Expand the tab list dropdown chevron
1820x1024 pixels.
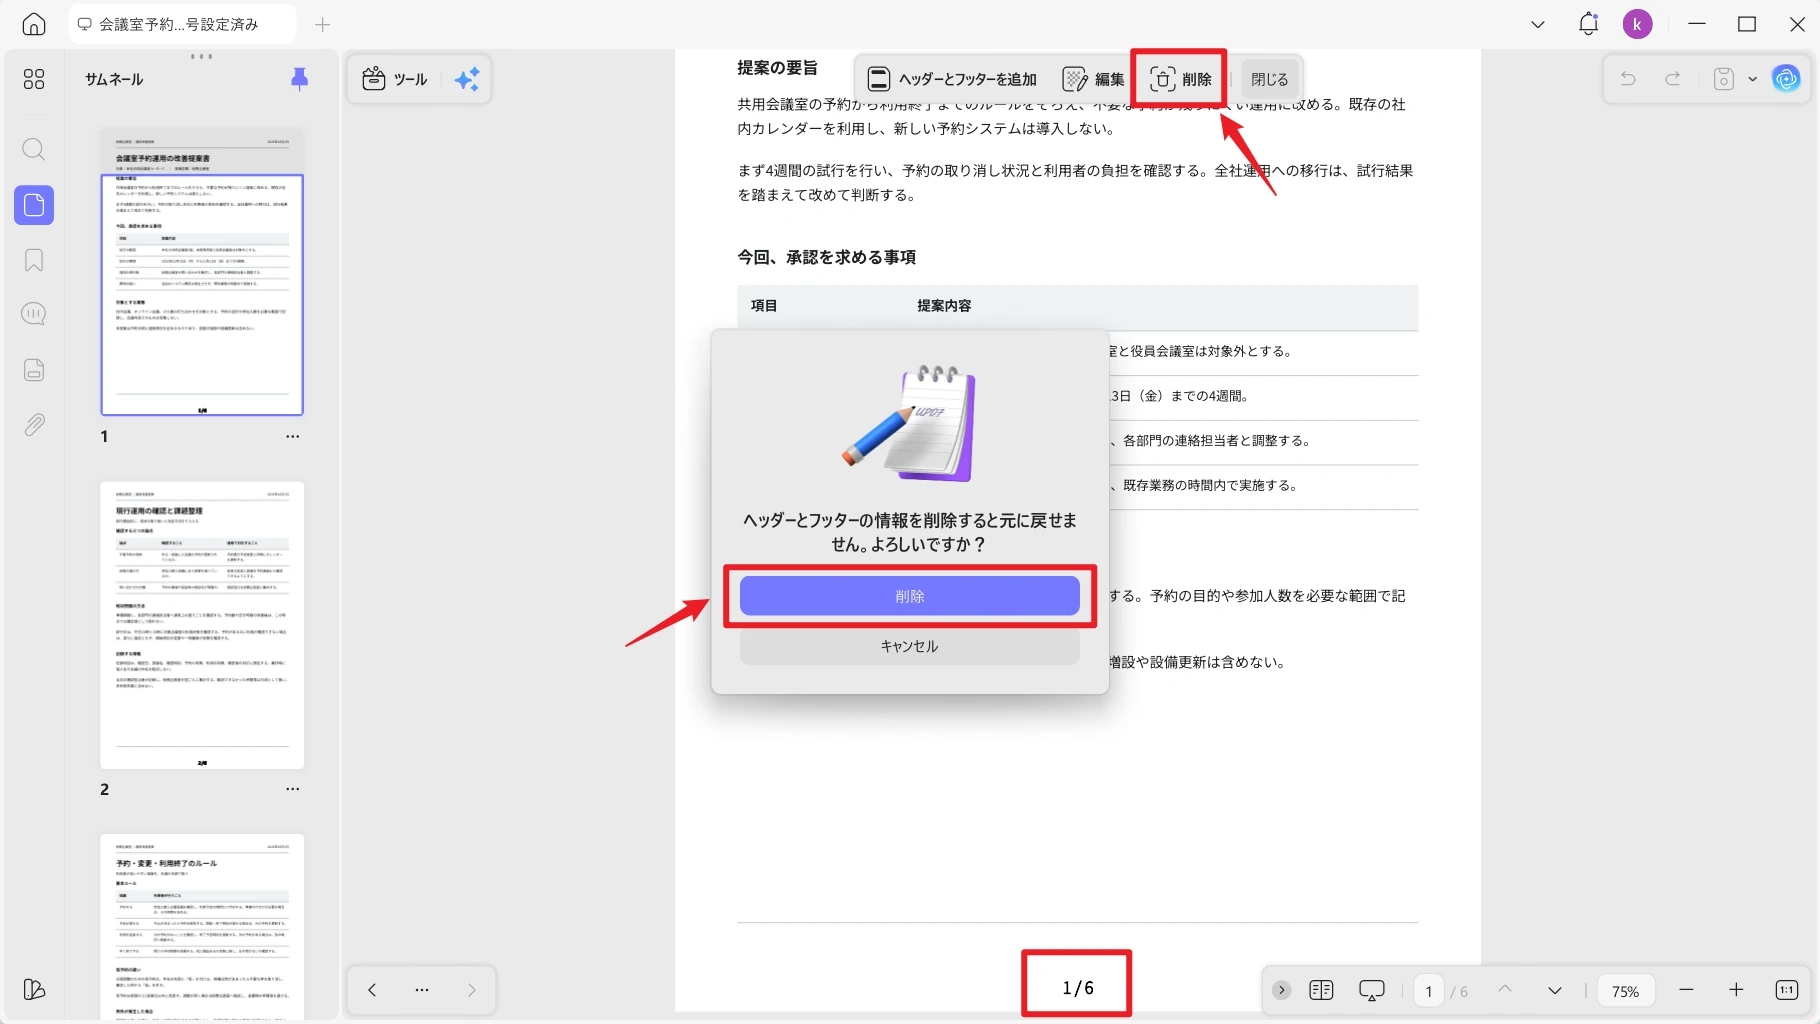1538,24
